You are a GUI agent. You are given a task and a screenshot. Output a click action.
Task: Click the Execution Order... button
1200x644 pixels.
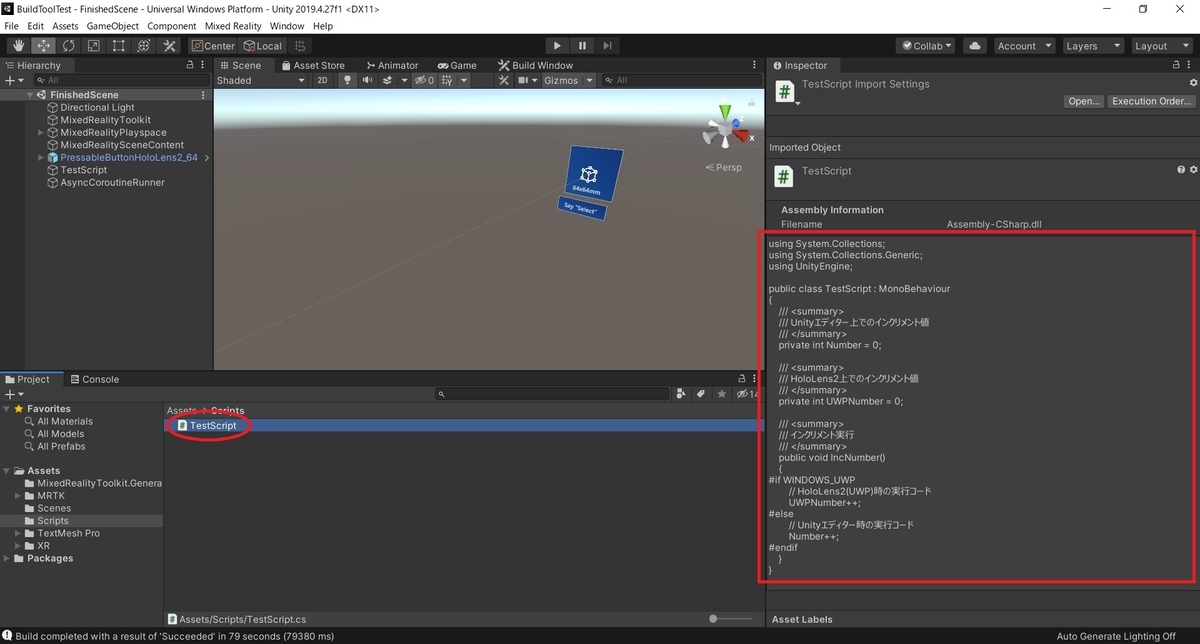click(1152, 101)
